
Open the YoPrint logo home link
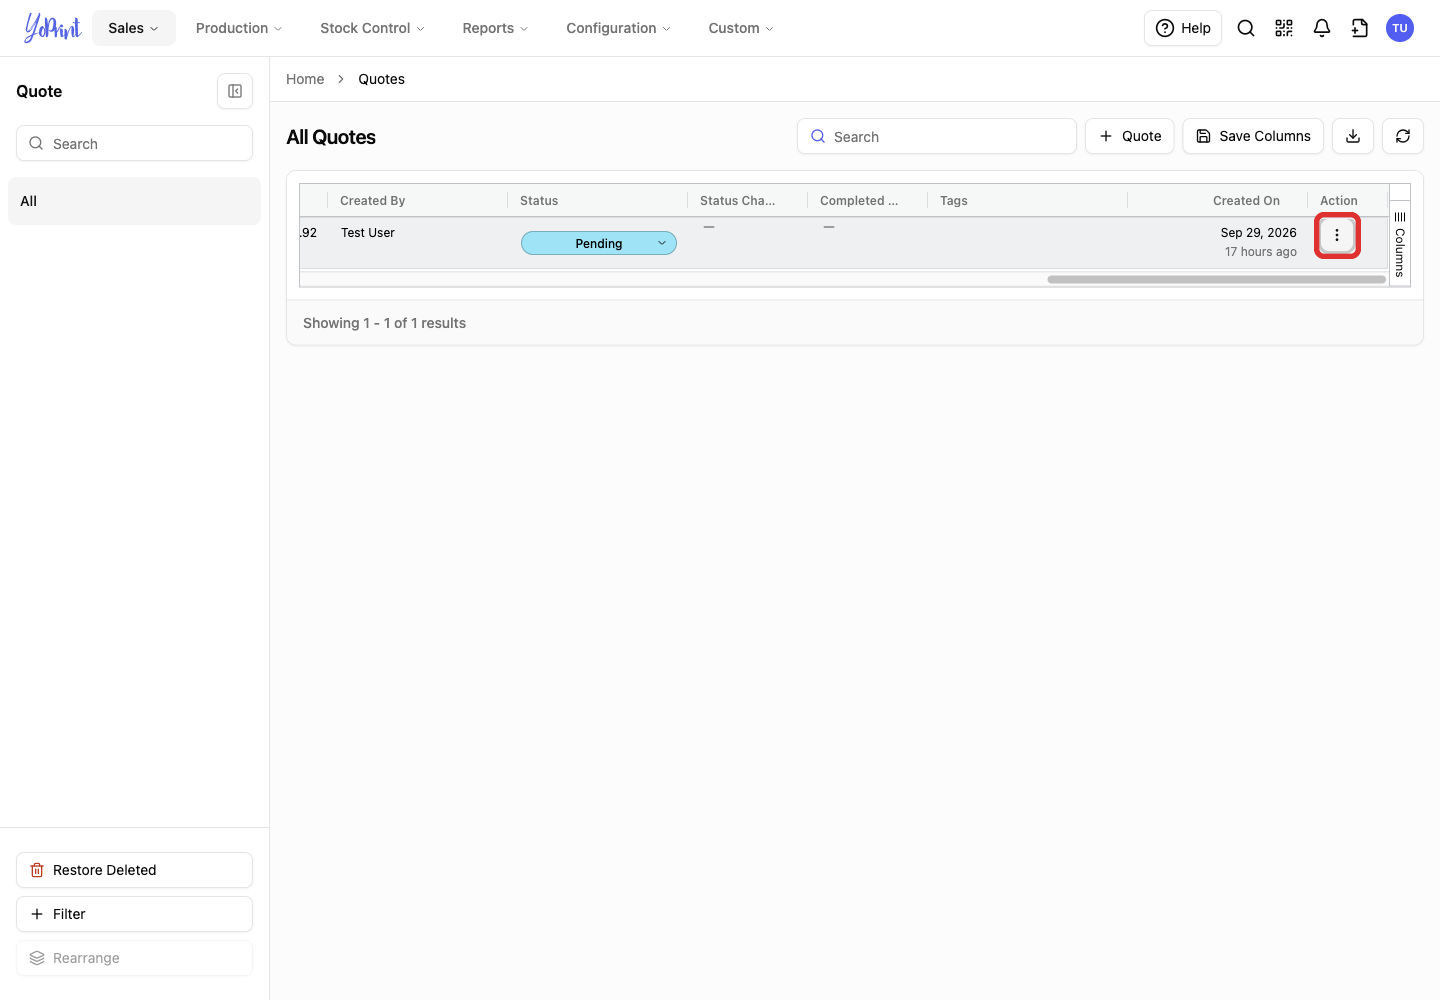pyautogui.click(x=52, y=28)
